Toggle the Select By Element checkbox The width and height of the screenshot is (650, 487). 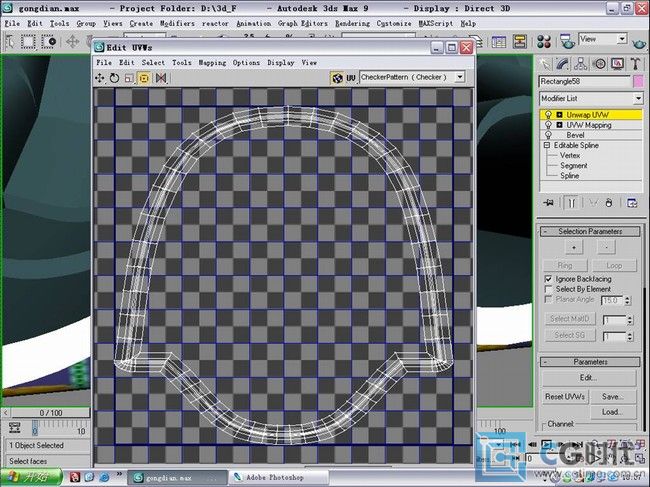tap(548, 289)
